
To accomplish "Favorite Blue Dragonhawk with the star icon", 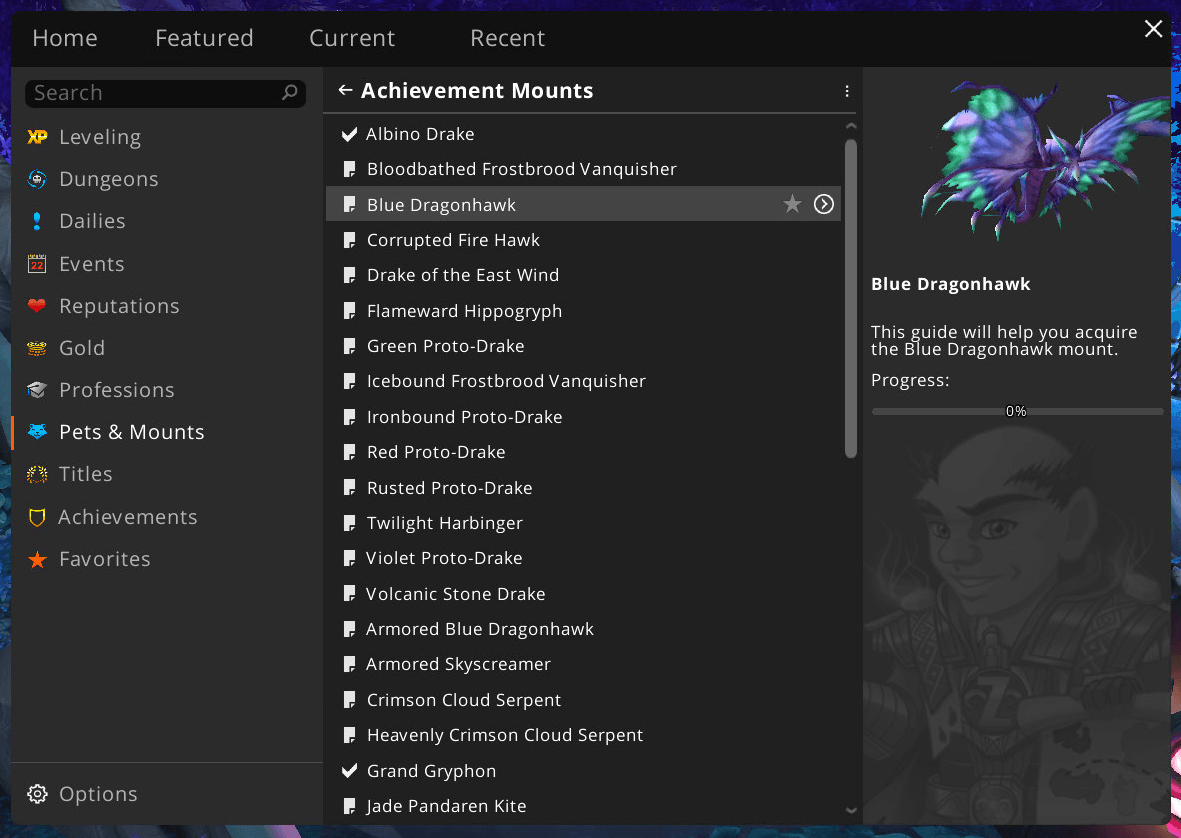I will click(792, 204).
